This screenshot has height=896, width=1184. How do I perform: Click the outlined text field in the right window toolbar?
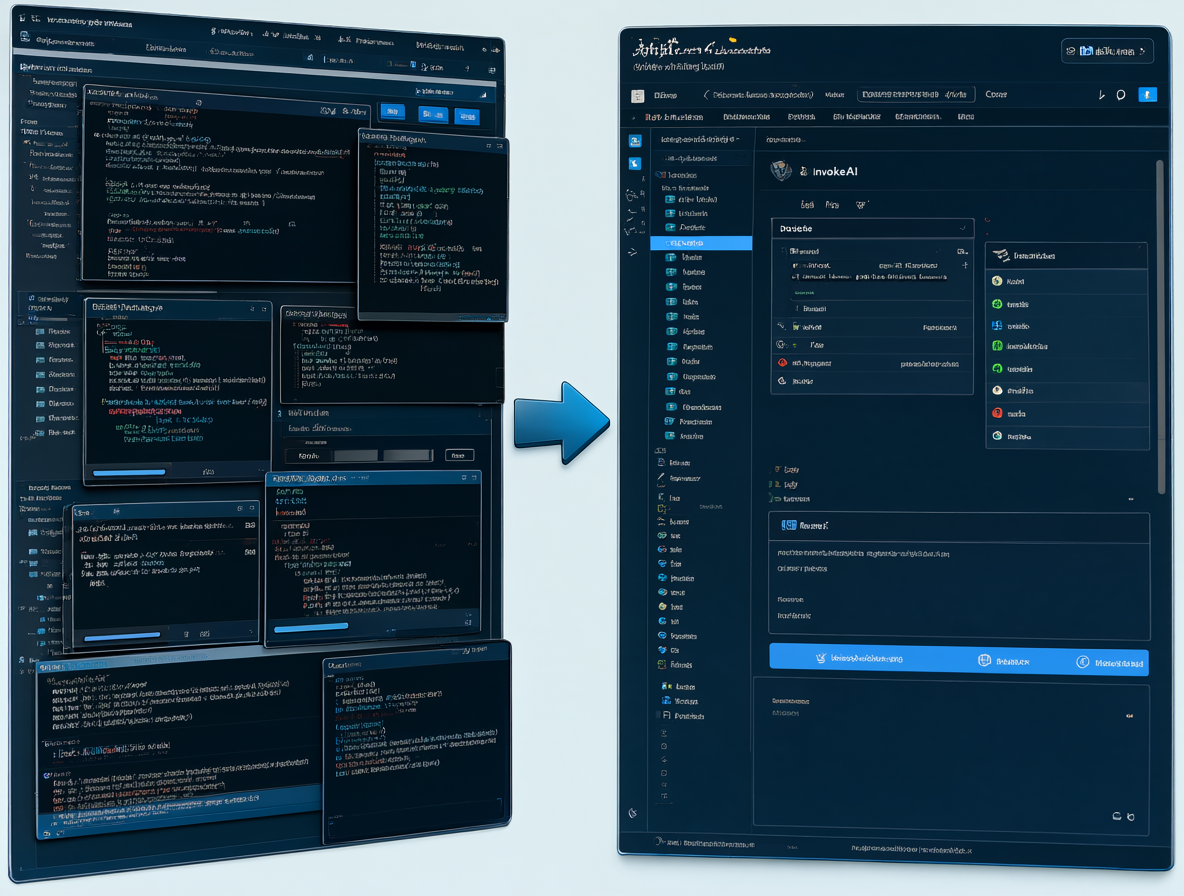coord(916,94)
